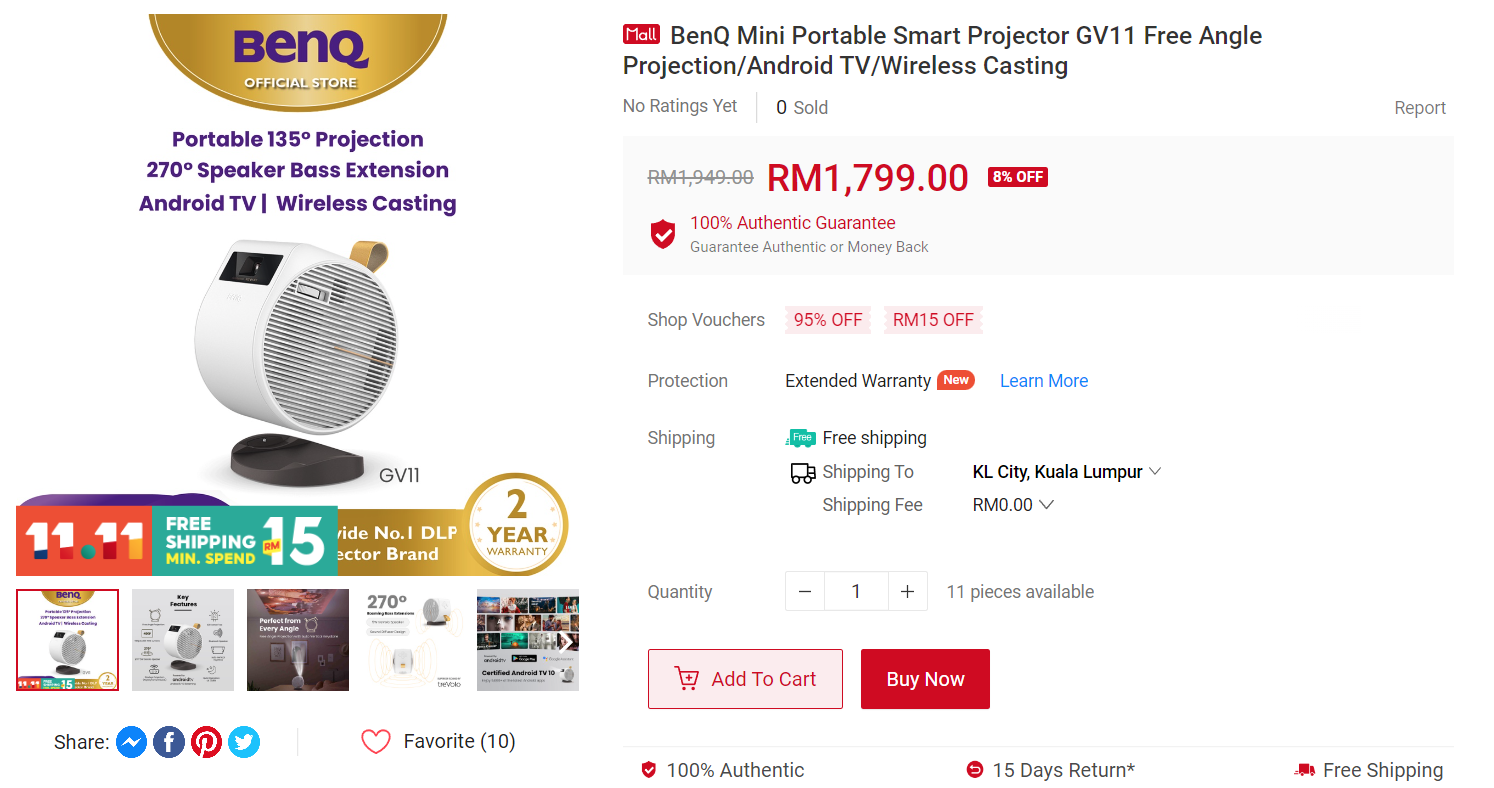Select the free shipping truck icon
Viewport: 1494px width, 788px height.
1305,770
